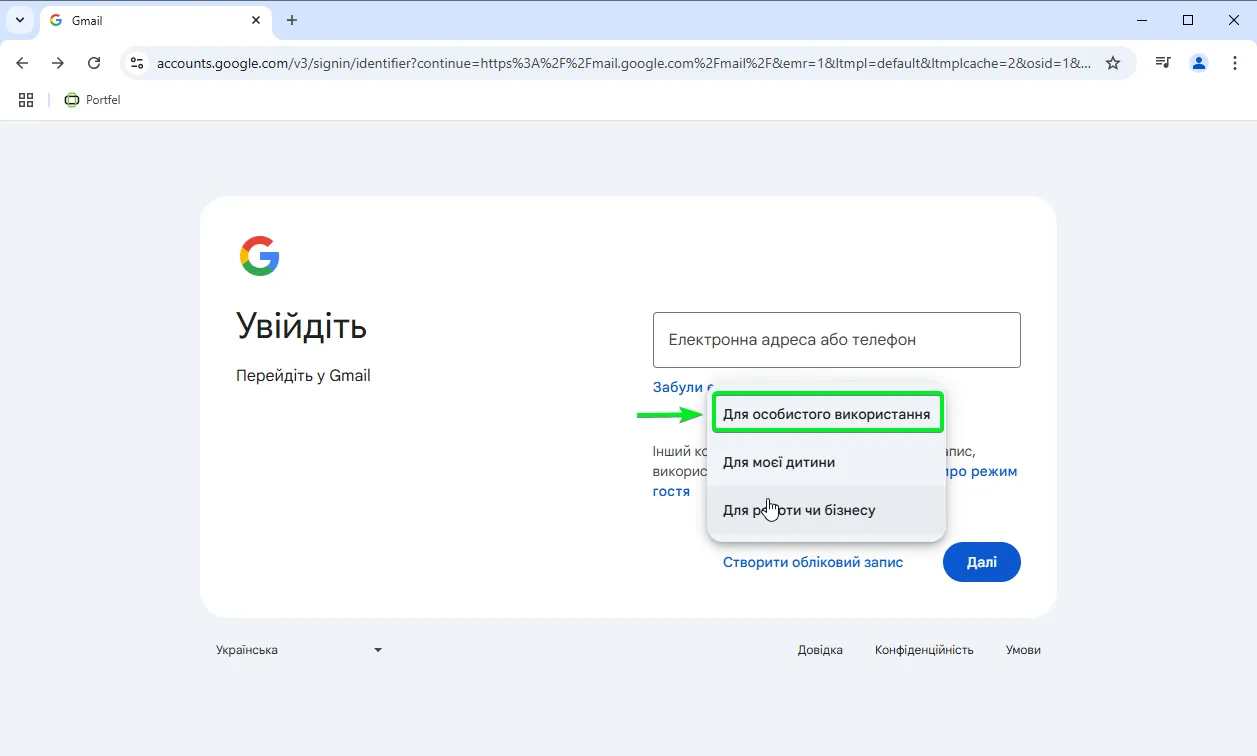Open the site information icon in address bar

[x=138, y=63]
